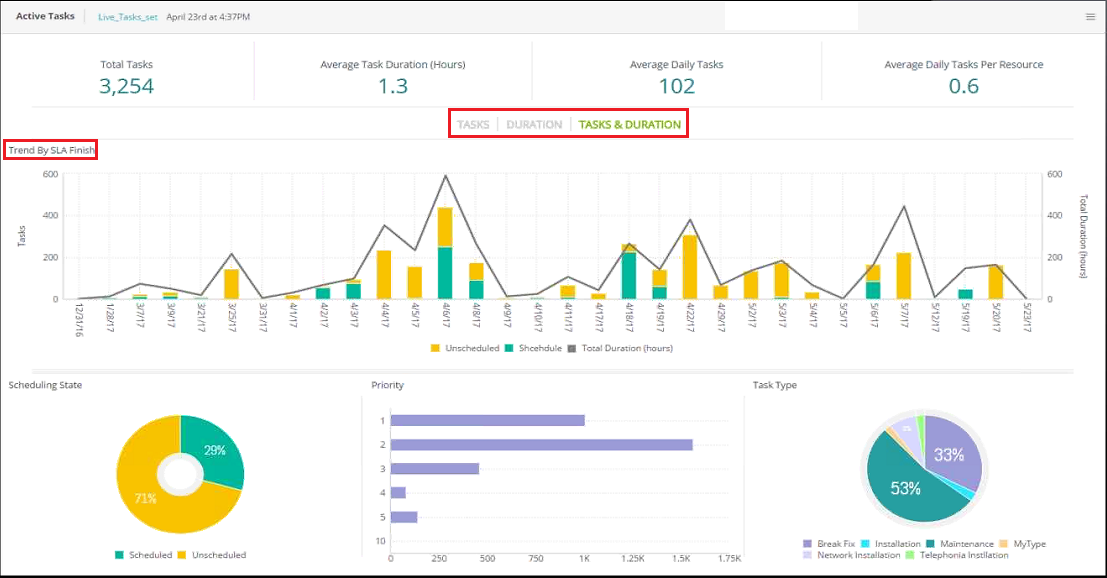Viewport: 1107px width, 578px height.
Task: Switch to the DURATION tab
Action: tap(534, 124)
